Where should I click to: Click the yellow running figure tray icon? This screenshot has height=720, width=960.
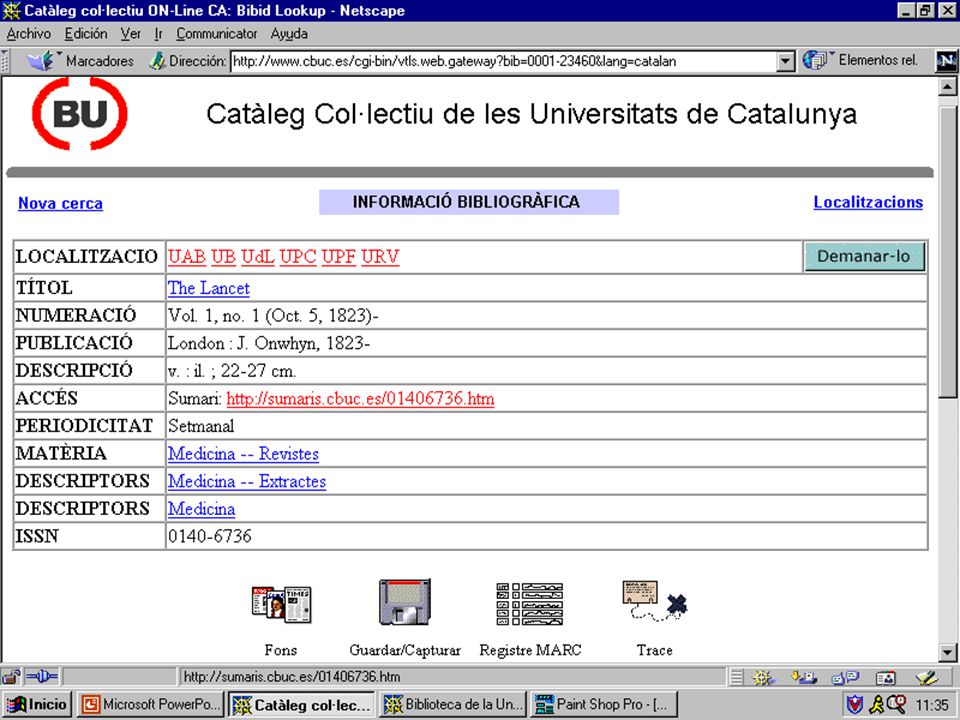877,704
